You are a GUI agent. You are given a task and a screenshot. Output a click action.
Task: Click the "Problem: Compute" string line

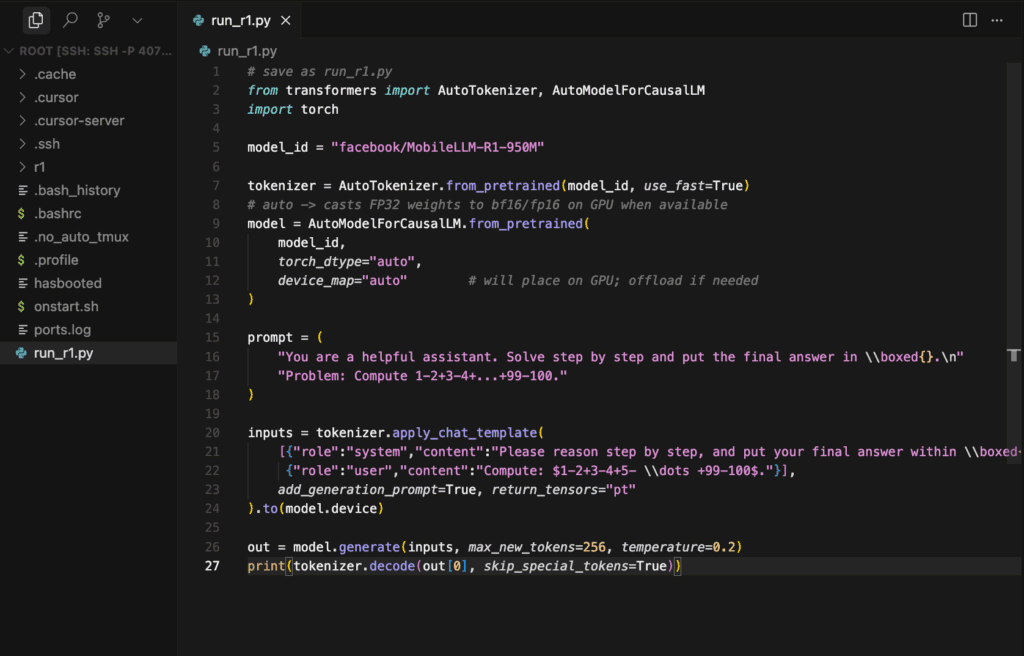[x=423, y=376]
